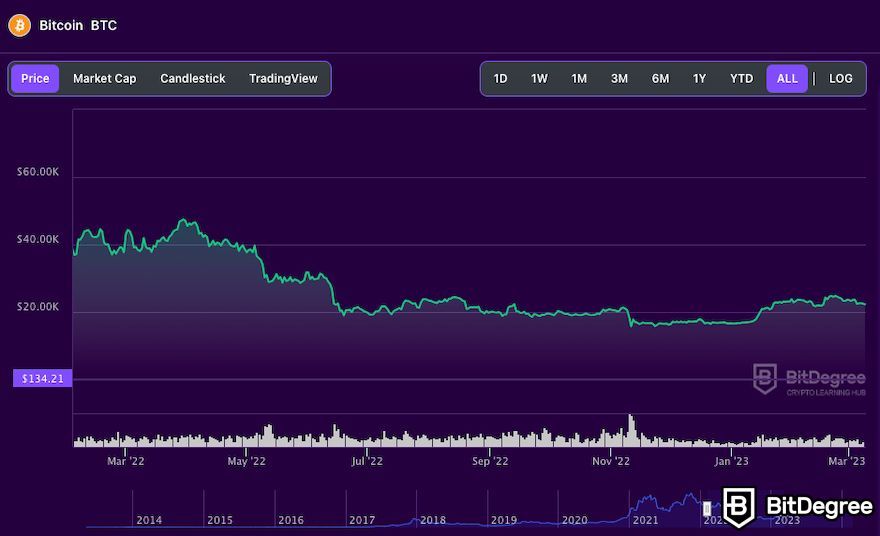Click the $40.00K axis label
Image resolution: width=880 pixels, height=536 pixels.
(x=38, y=239)
